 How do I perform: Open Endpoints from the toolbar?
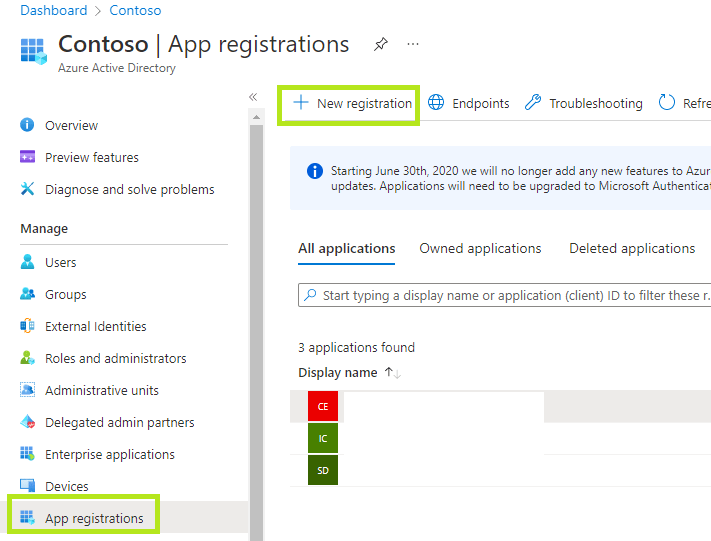(x=468, y=103)
